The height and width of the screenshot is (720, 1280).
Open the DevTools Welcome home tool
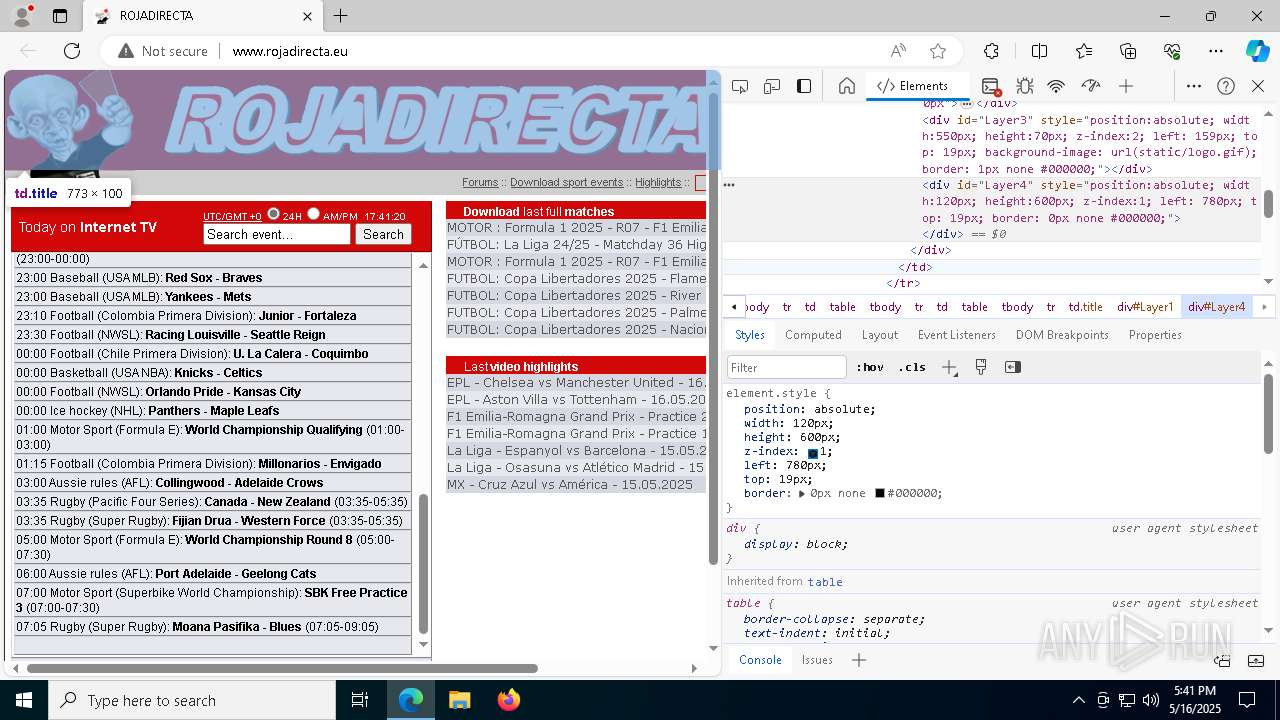coord(847,86)
